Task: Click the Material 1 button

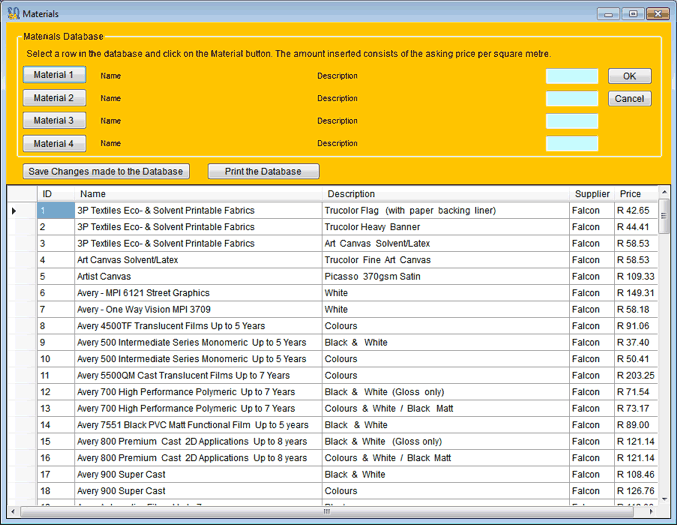Action: (54, 75)
